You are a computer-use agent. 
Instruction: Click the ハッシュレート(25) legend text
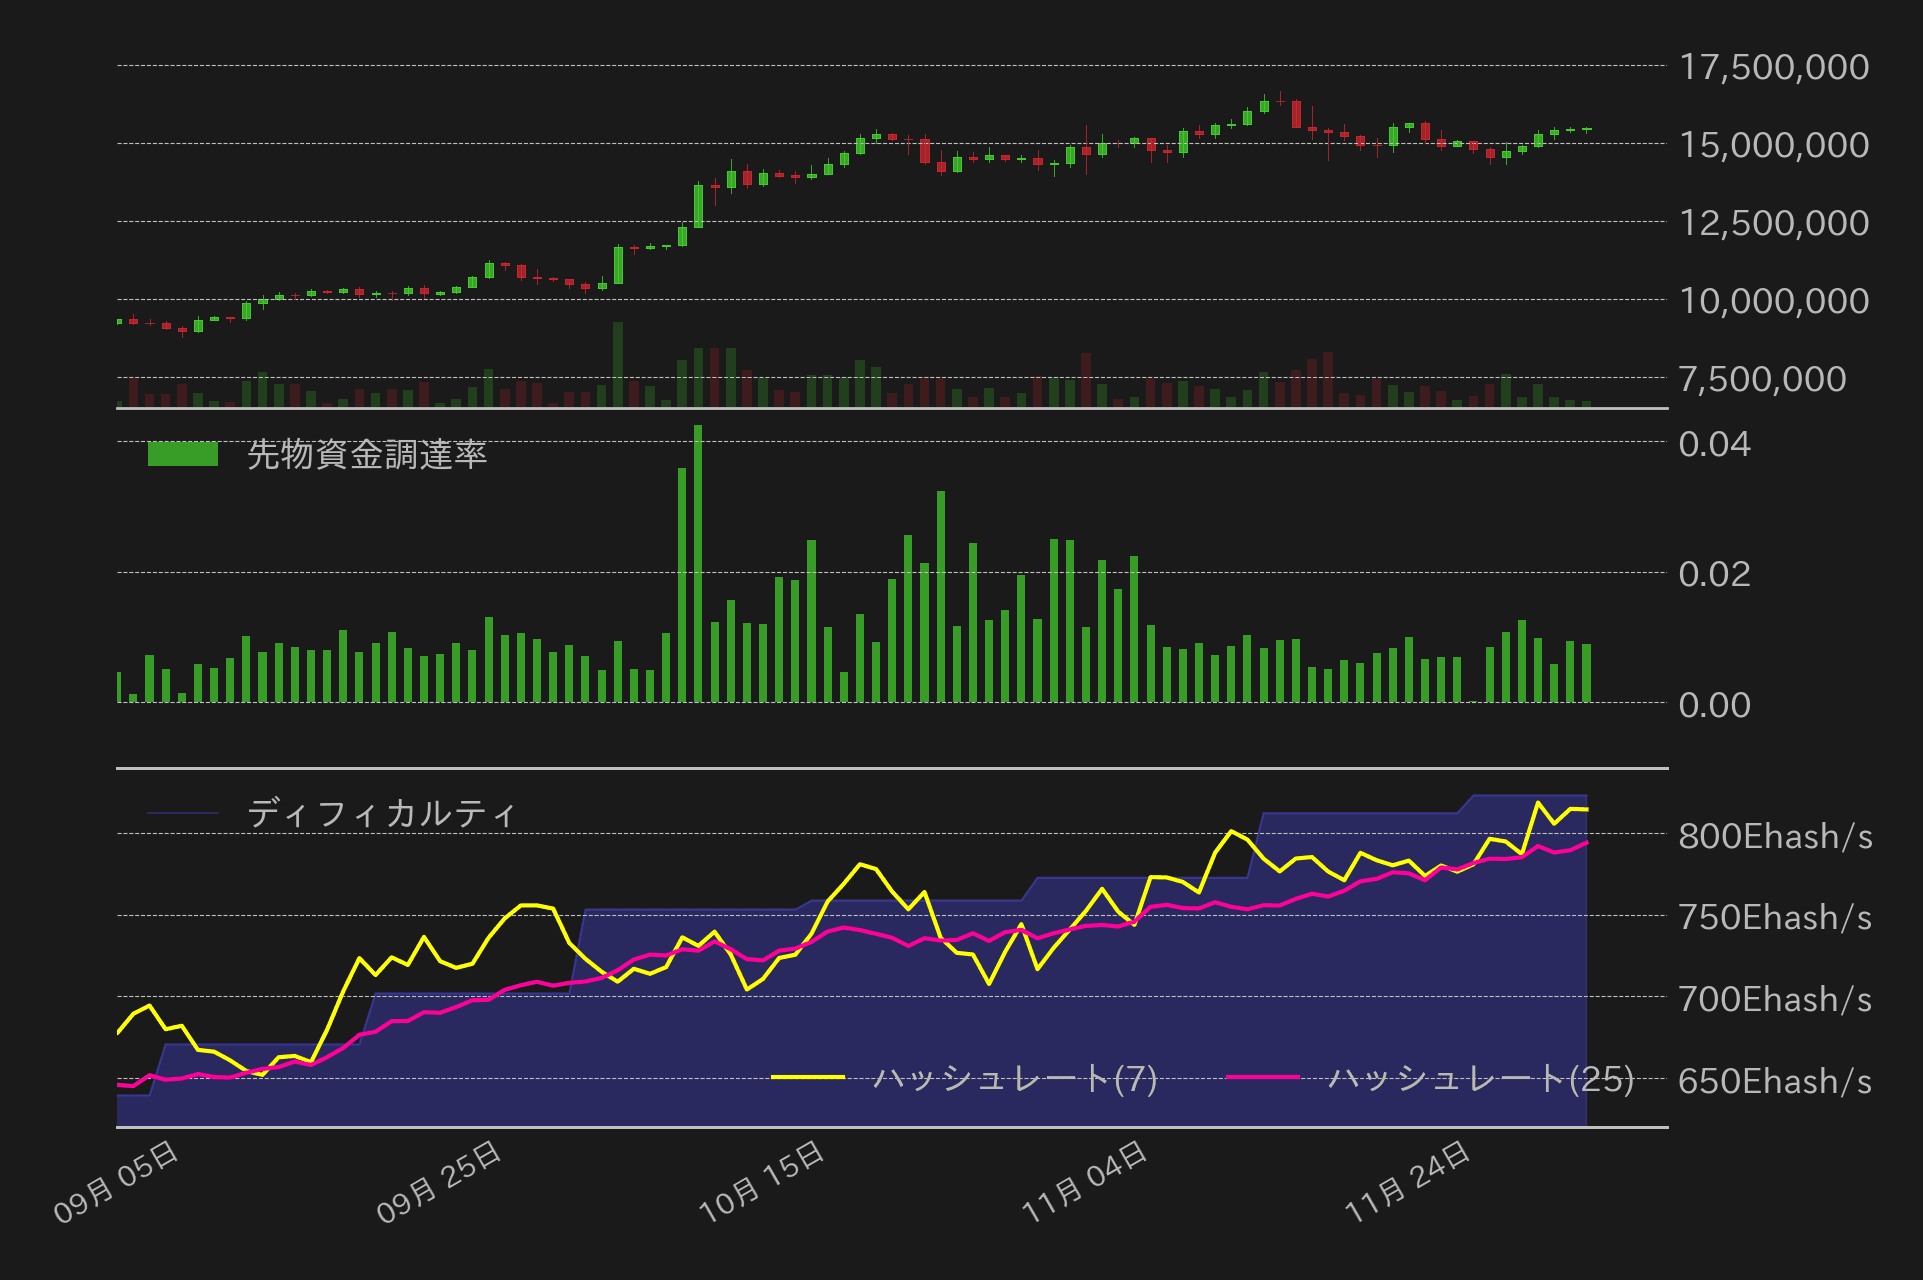click(x=1481, y=1079)
